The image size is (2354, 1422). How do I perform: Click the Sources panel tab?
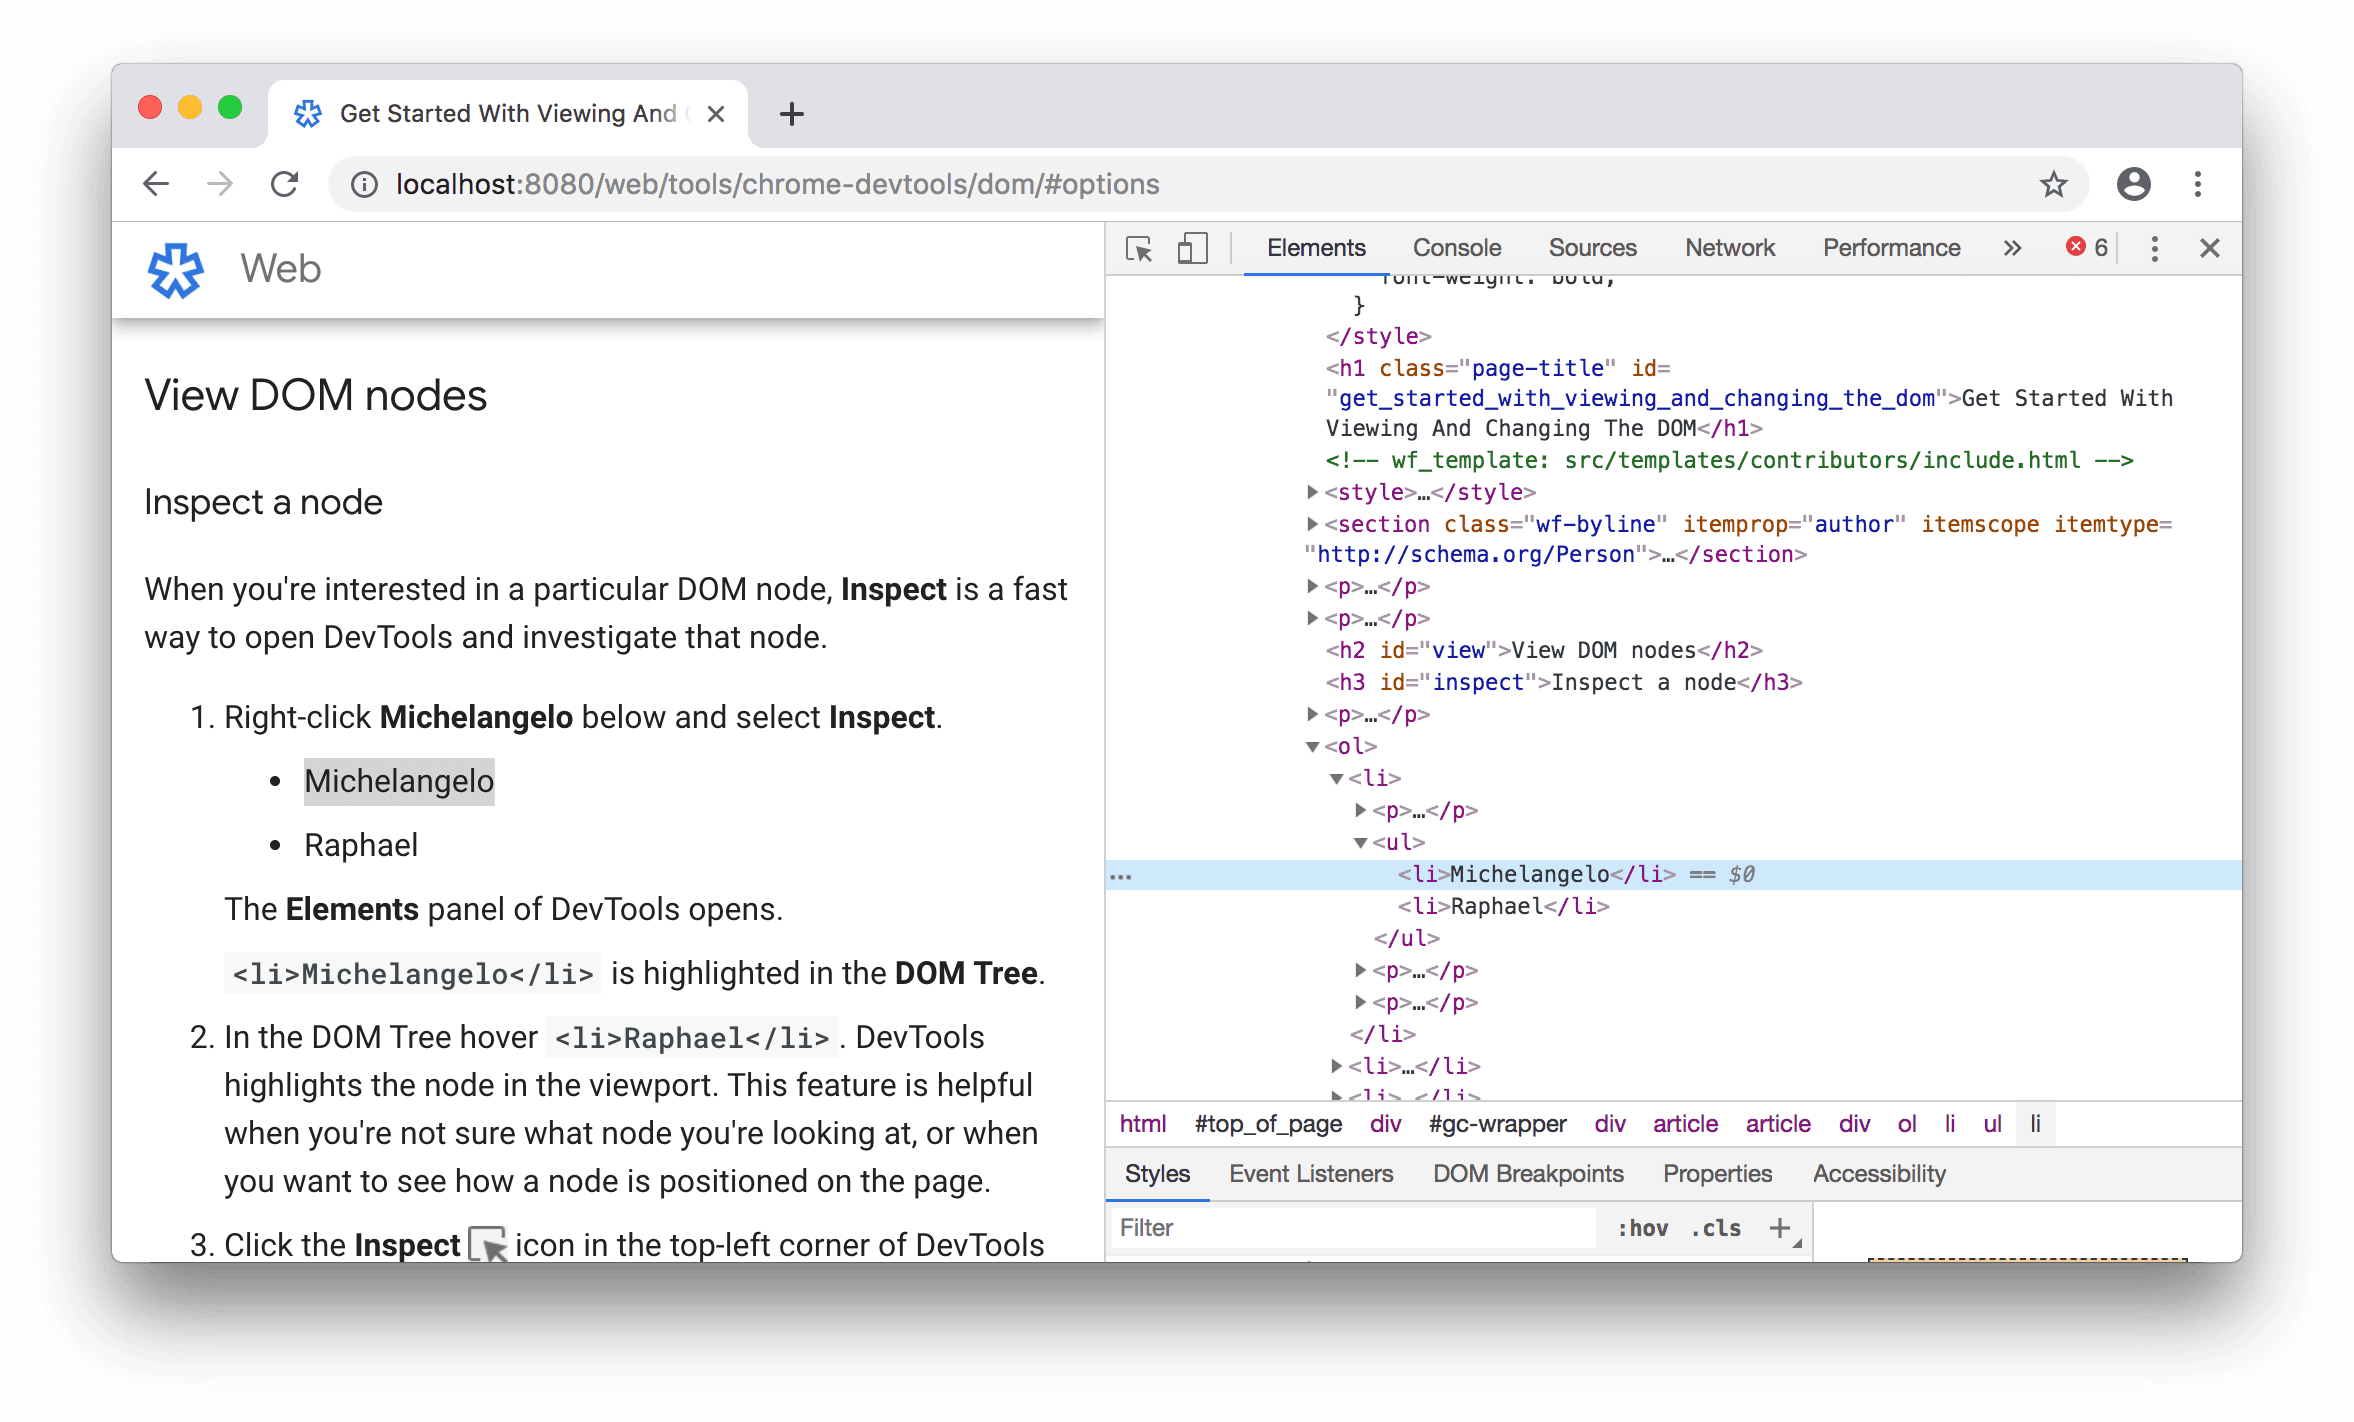1592,245
